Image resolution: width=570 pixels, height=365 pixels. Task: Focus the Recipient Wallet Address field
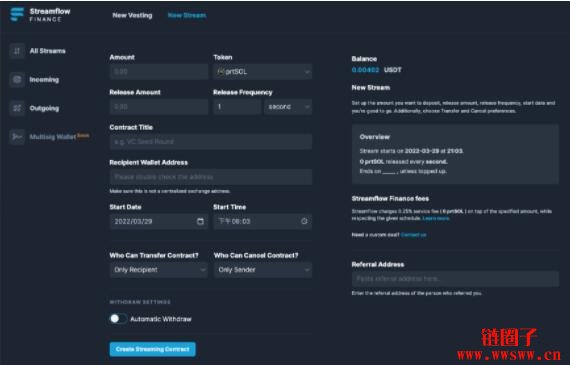(210, 177)
